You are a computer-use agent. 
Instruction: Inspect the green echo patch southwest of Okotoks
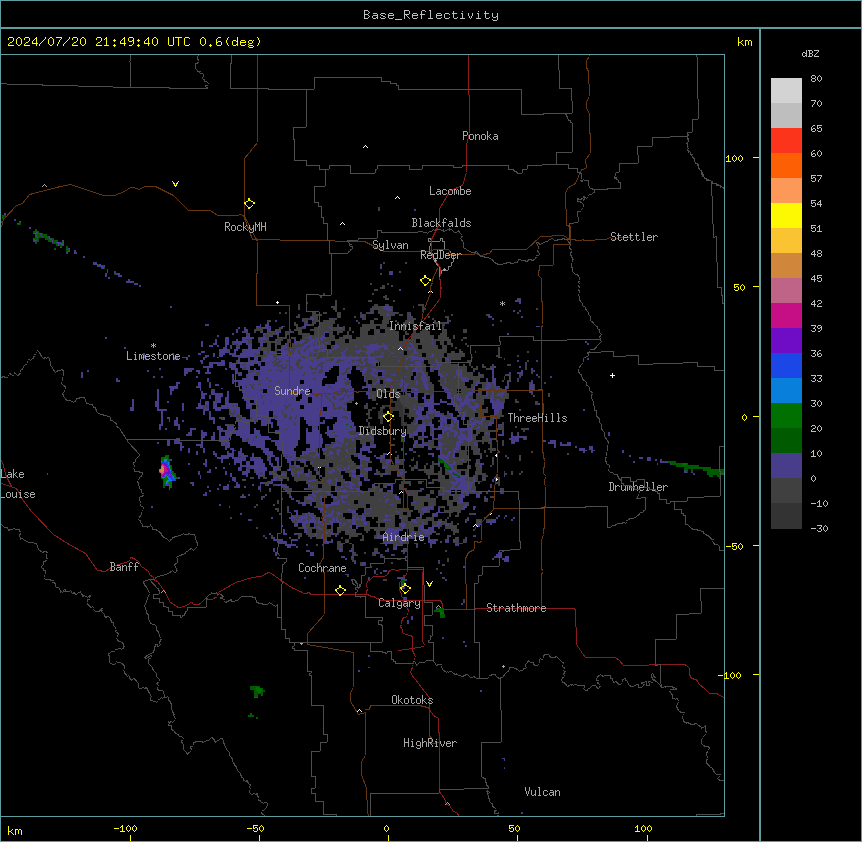coord(257,691)
